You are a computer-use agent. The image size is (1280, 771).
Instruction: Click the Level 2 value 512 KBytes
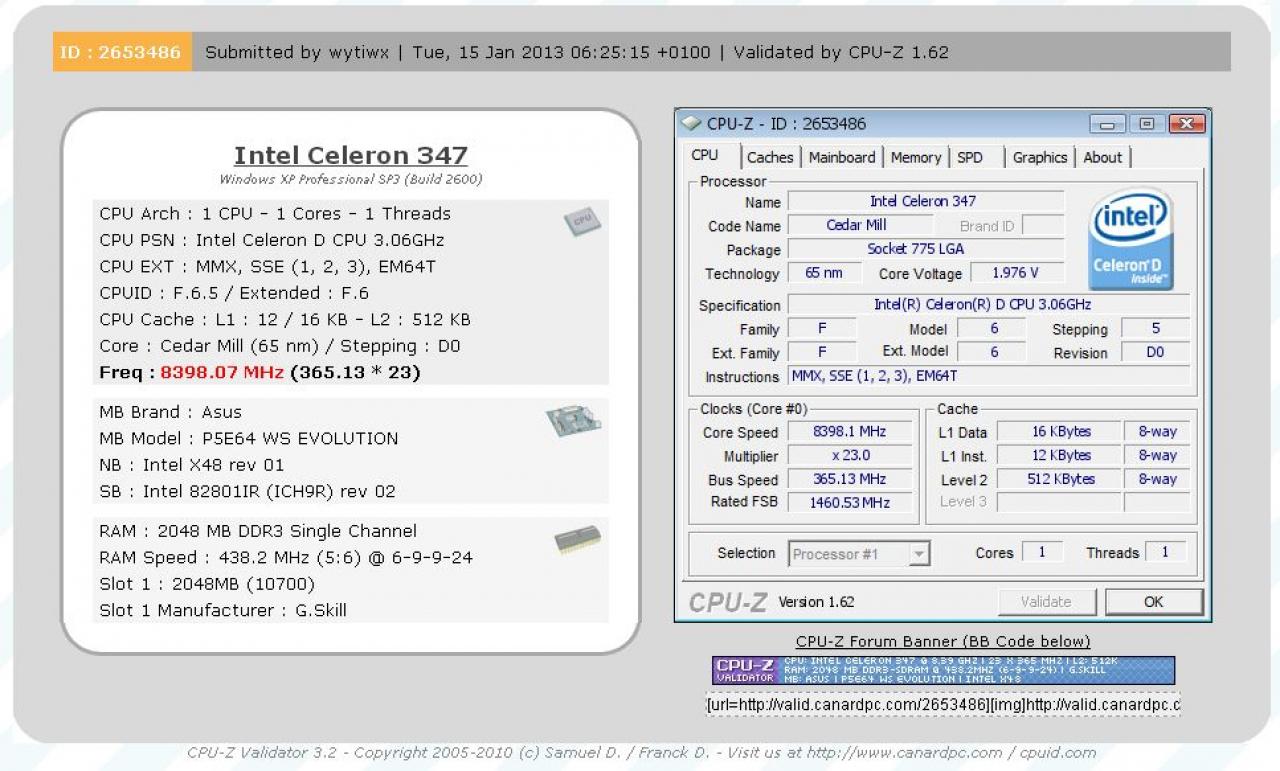click(x=1061, y=479)
